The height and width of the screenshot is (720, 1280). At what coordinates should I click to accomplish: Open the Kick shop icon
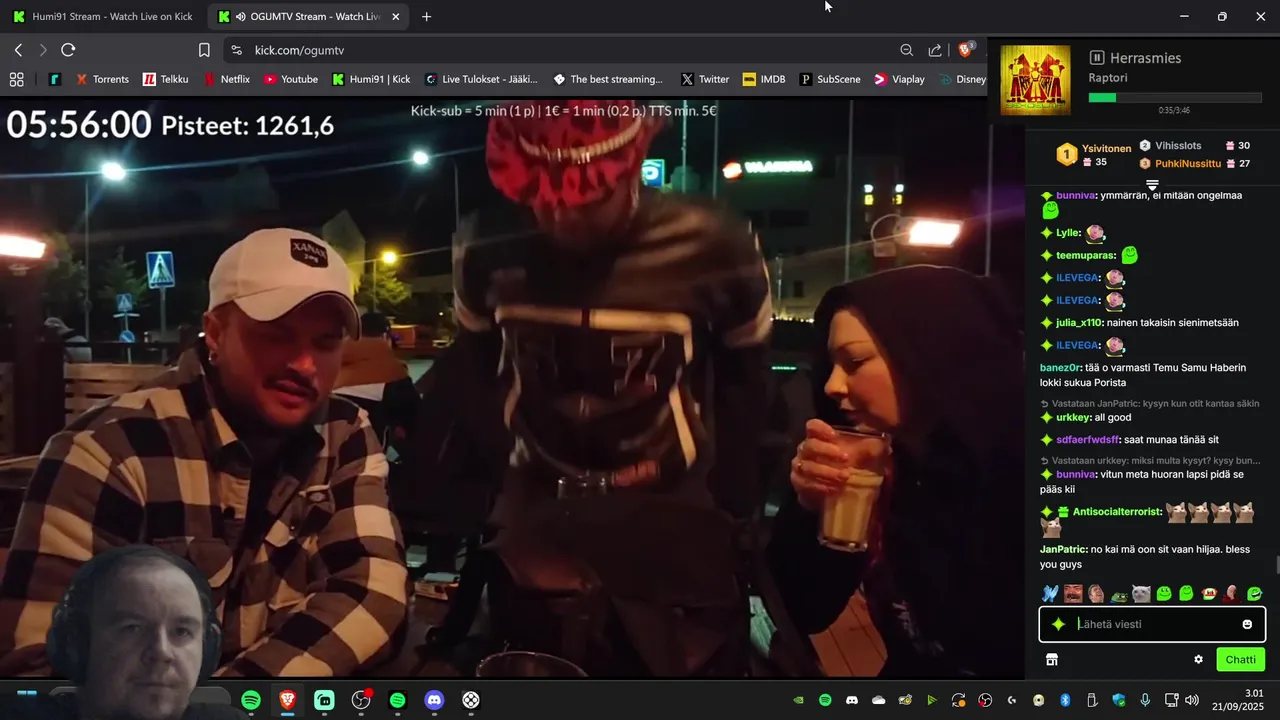click(x=1052, y=659)
